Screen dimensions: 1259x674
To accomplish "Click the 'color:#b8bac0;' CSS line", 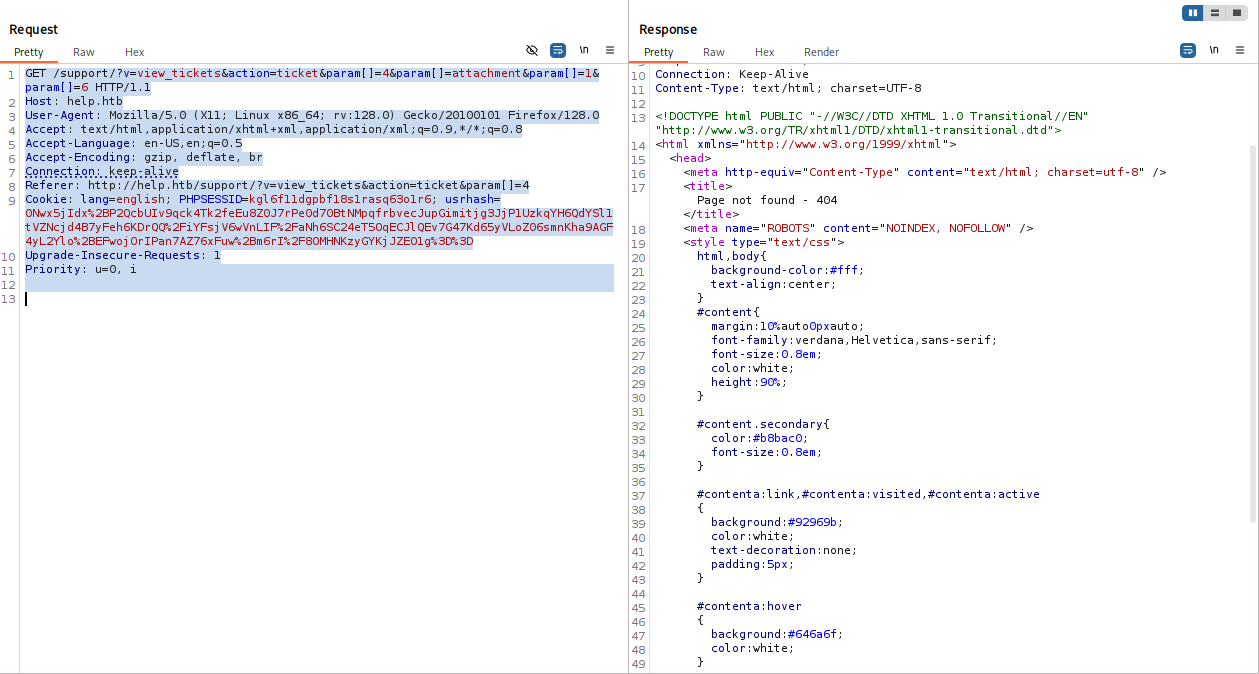I will click(x=759, y=438).
